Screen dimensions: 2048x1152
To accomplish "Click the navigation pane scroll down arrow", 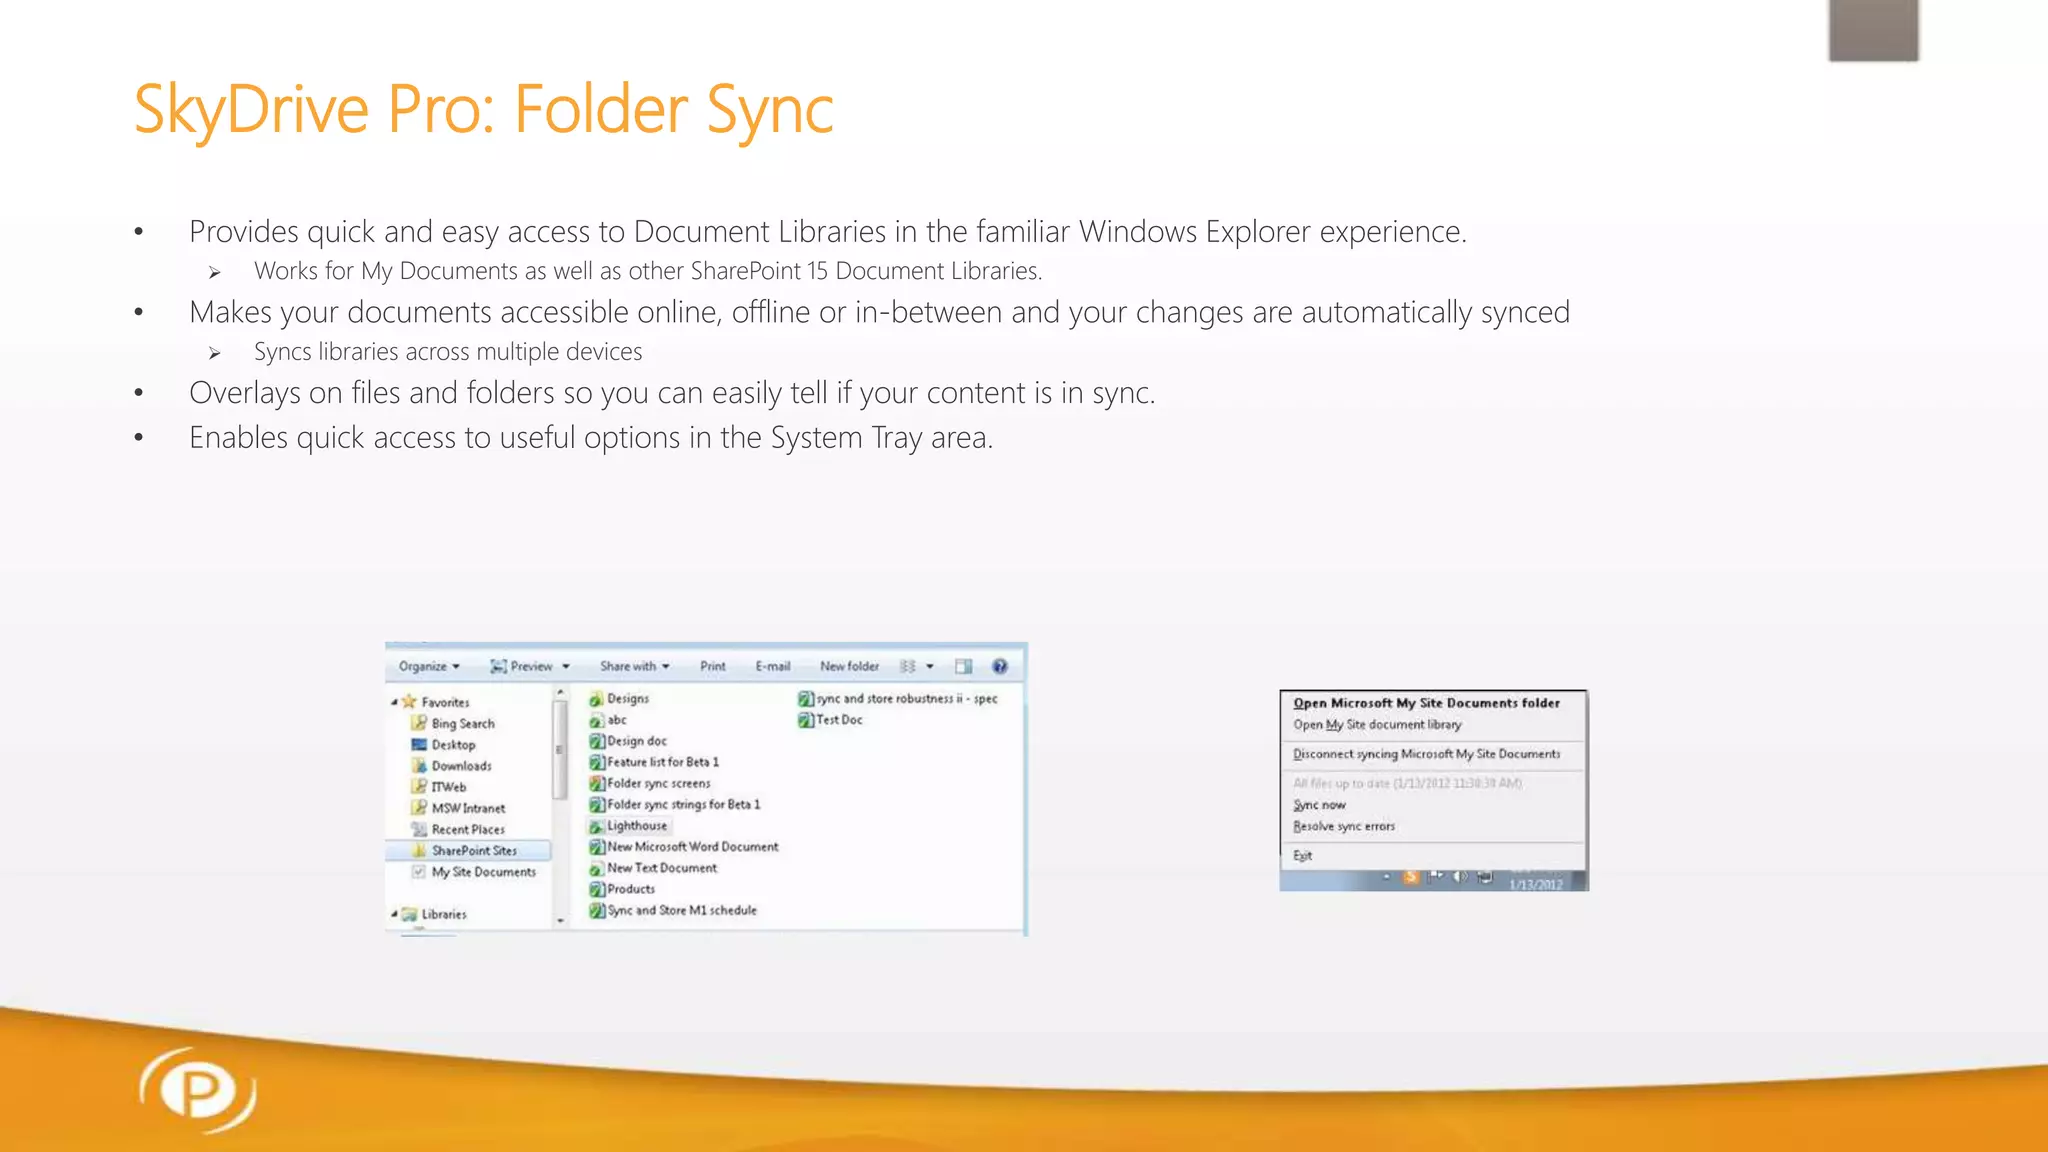I will click(560, 920).
